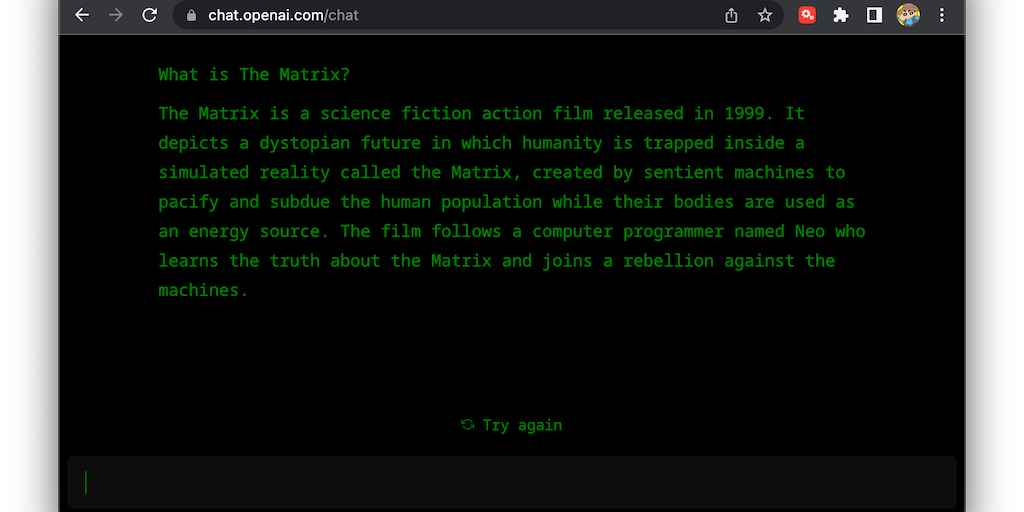Toggle the browser side panel
This screenshot has width=1024, height=512.
tap(874, 15)
